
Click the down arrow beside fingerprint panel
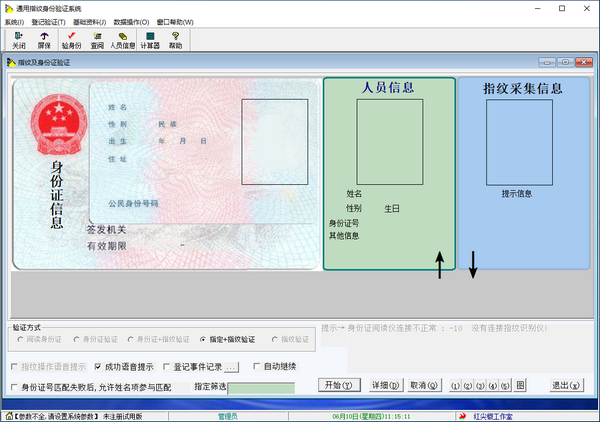474,264
